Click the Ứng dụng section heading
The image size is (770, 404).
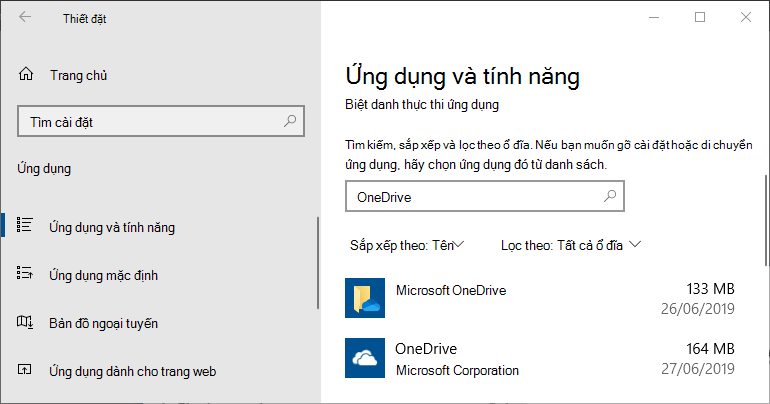(44, 168)
